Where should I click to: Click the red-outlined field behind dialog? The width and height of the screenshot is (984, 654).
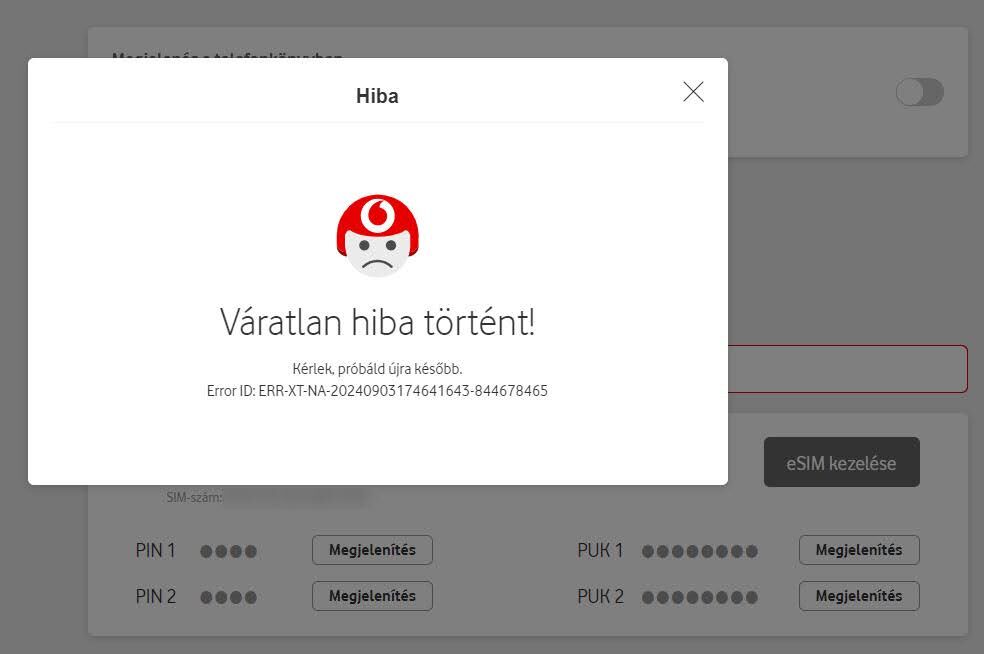[847, 369]
